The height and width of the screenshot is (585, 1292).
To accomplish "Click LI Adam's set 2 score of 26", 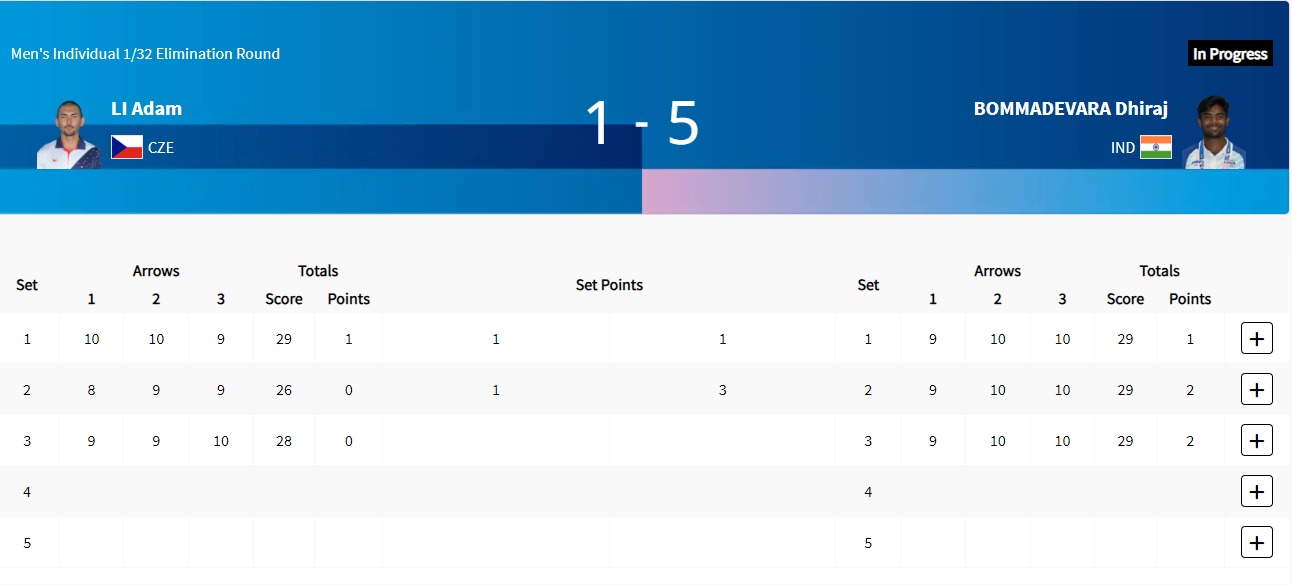I will [284, 390].
